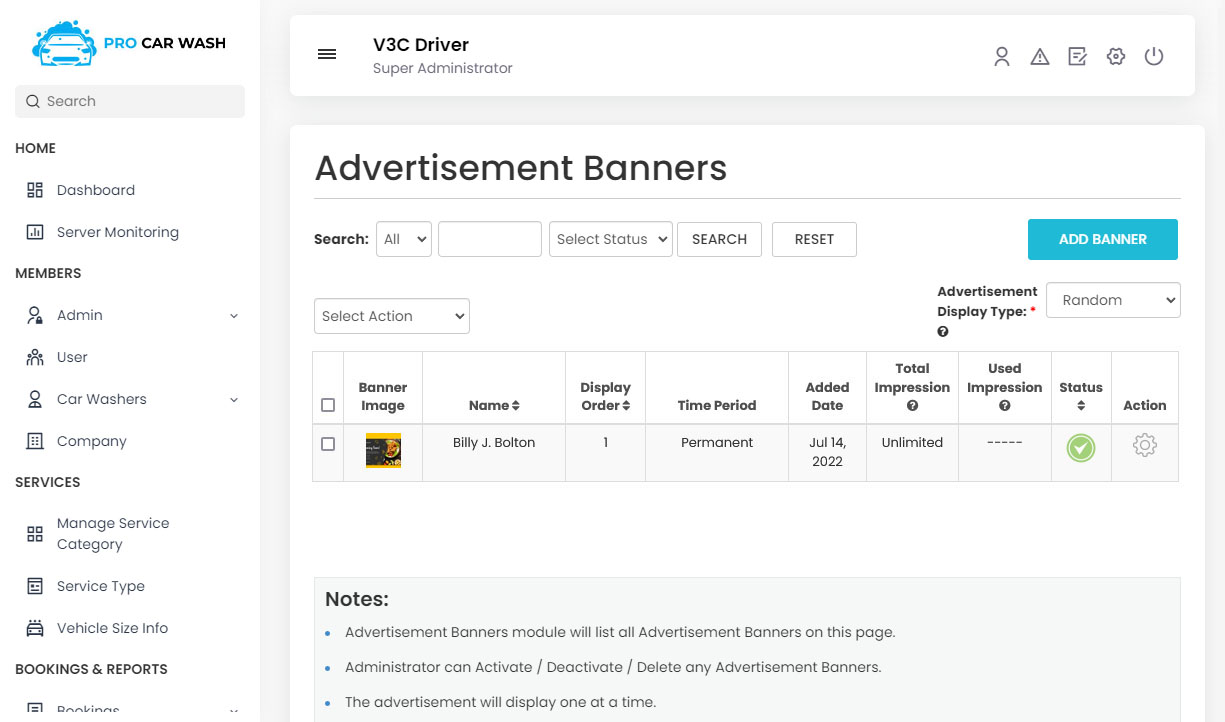
Task: Click the SEARCH button
Action: click(x=719, y=239)
